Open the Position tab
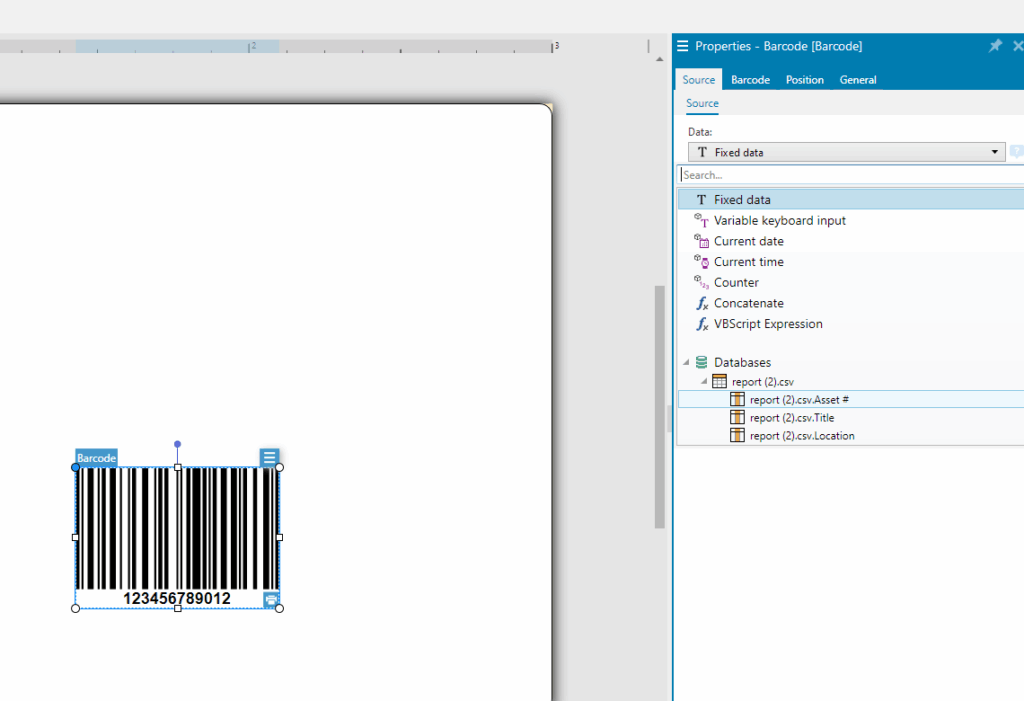 point(804,79)
